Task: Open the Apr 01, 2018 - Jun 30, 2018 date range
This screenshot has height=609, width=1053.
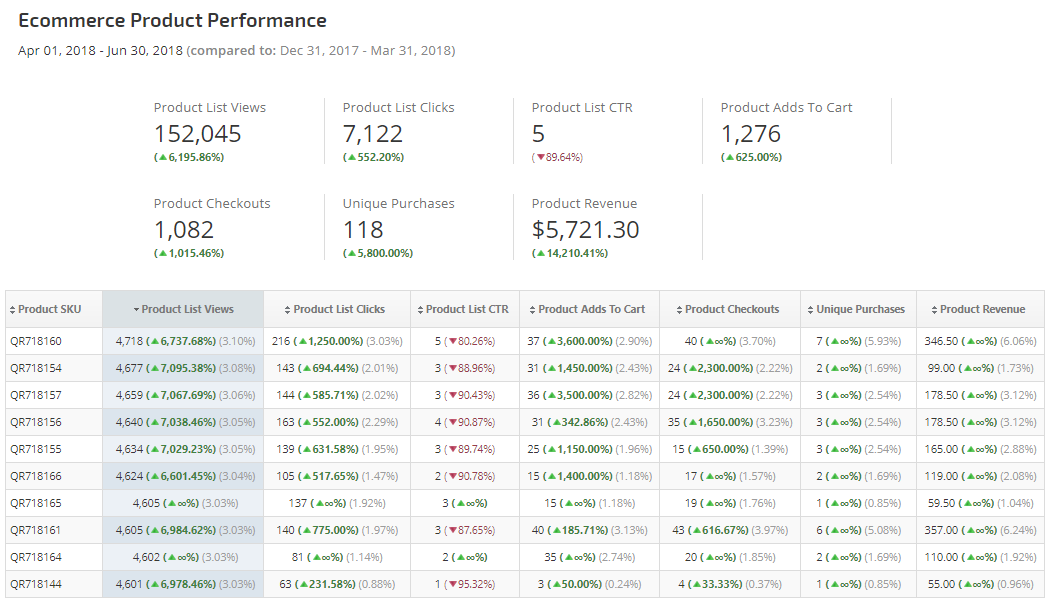Action: coord(100,50)
